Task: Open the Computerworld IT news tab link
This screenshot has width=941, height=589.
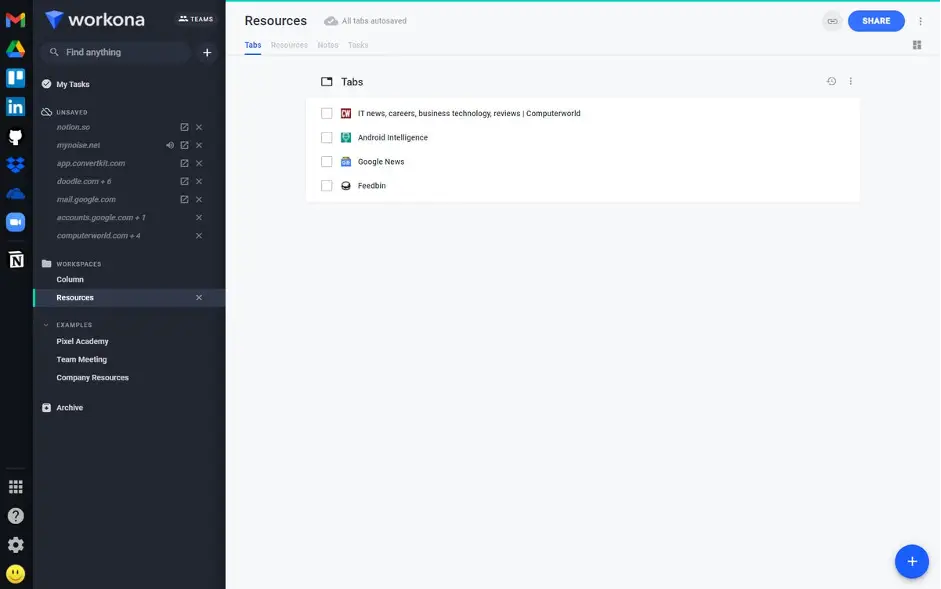Action: coord(469,113)
